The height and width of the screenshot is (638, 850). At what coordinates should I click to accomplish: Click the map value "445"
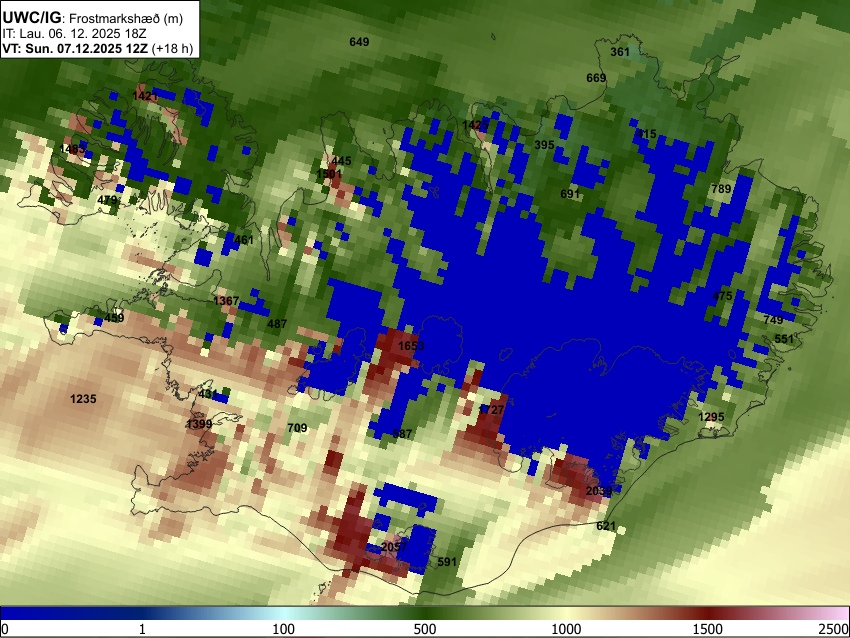click(x=342, y=161)
